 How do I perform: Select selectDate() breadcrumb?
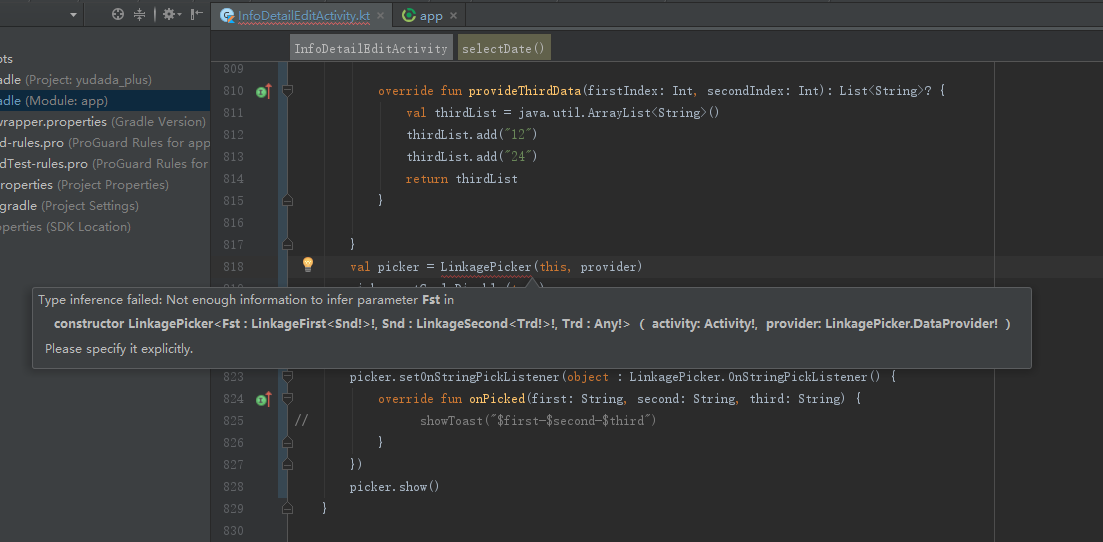(504, 49)
